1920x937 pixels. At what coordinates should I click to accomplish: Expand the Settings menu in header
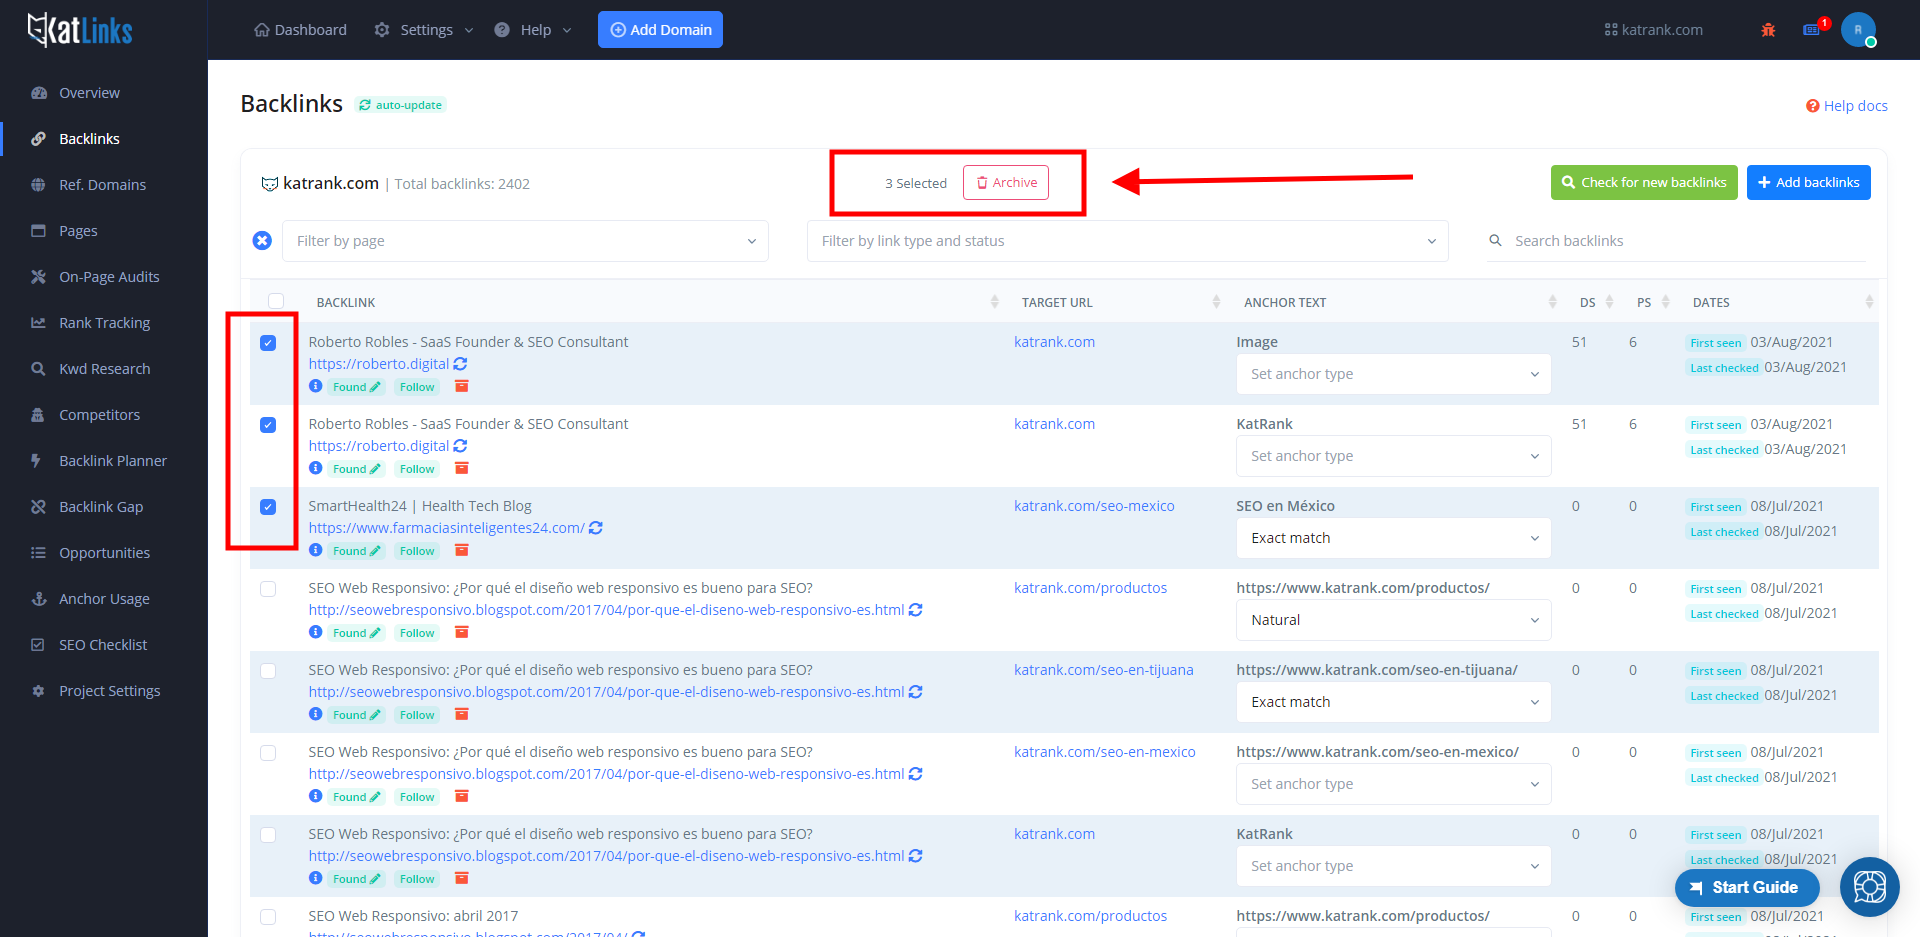[x=424, y=30]
